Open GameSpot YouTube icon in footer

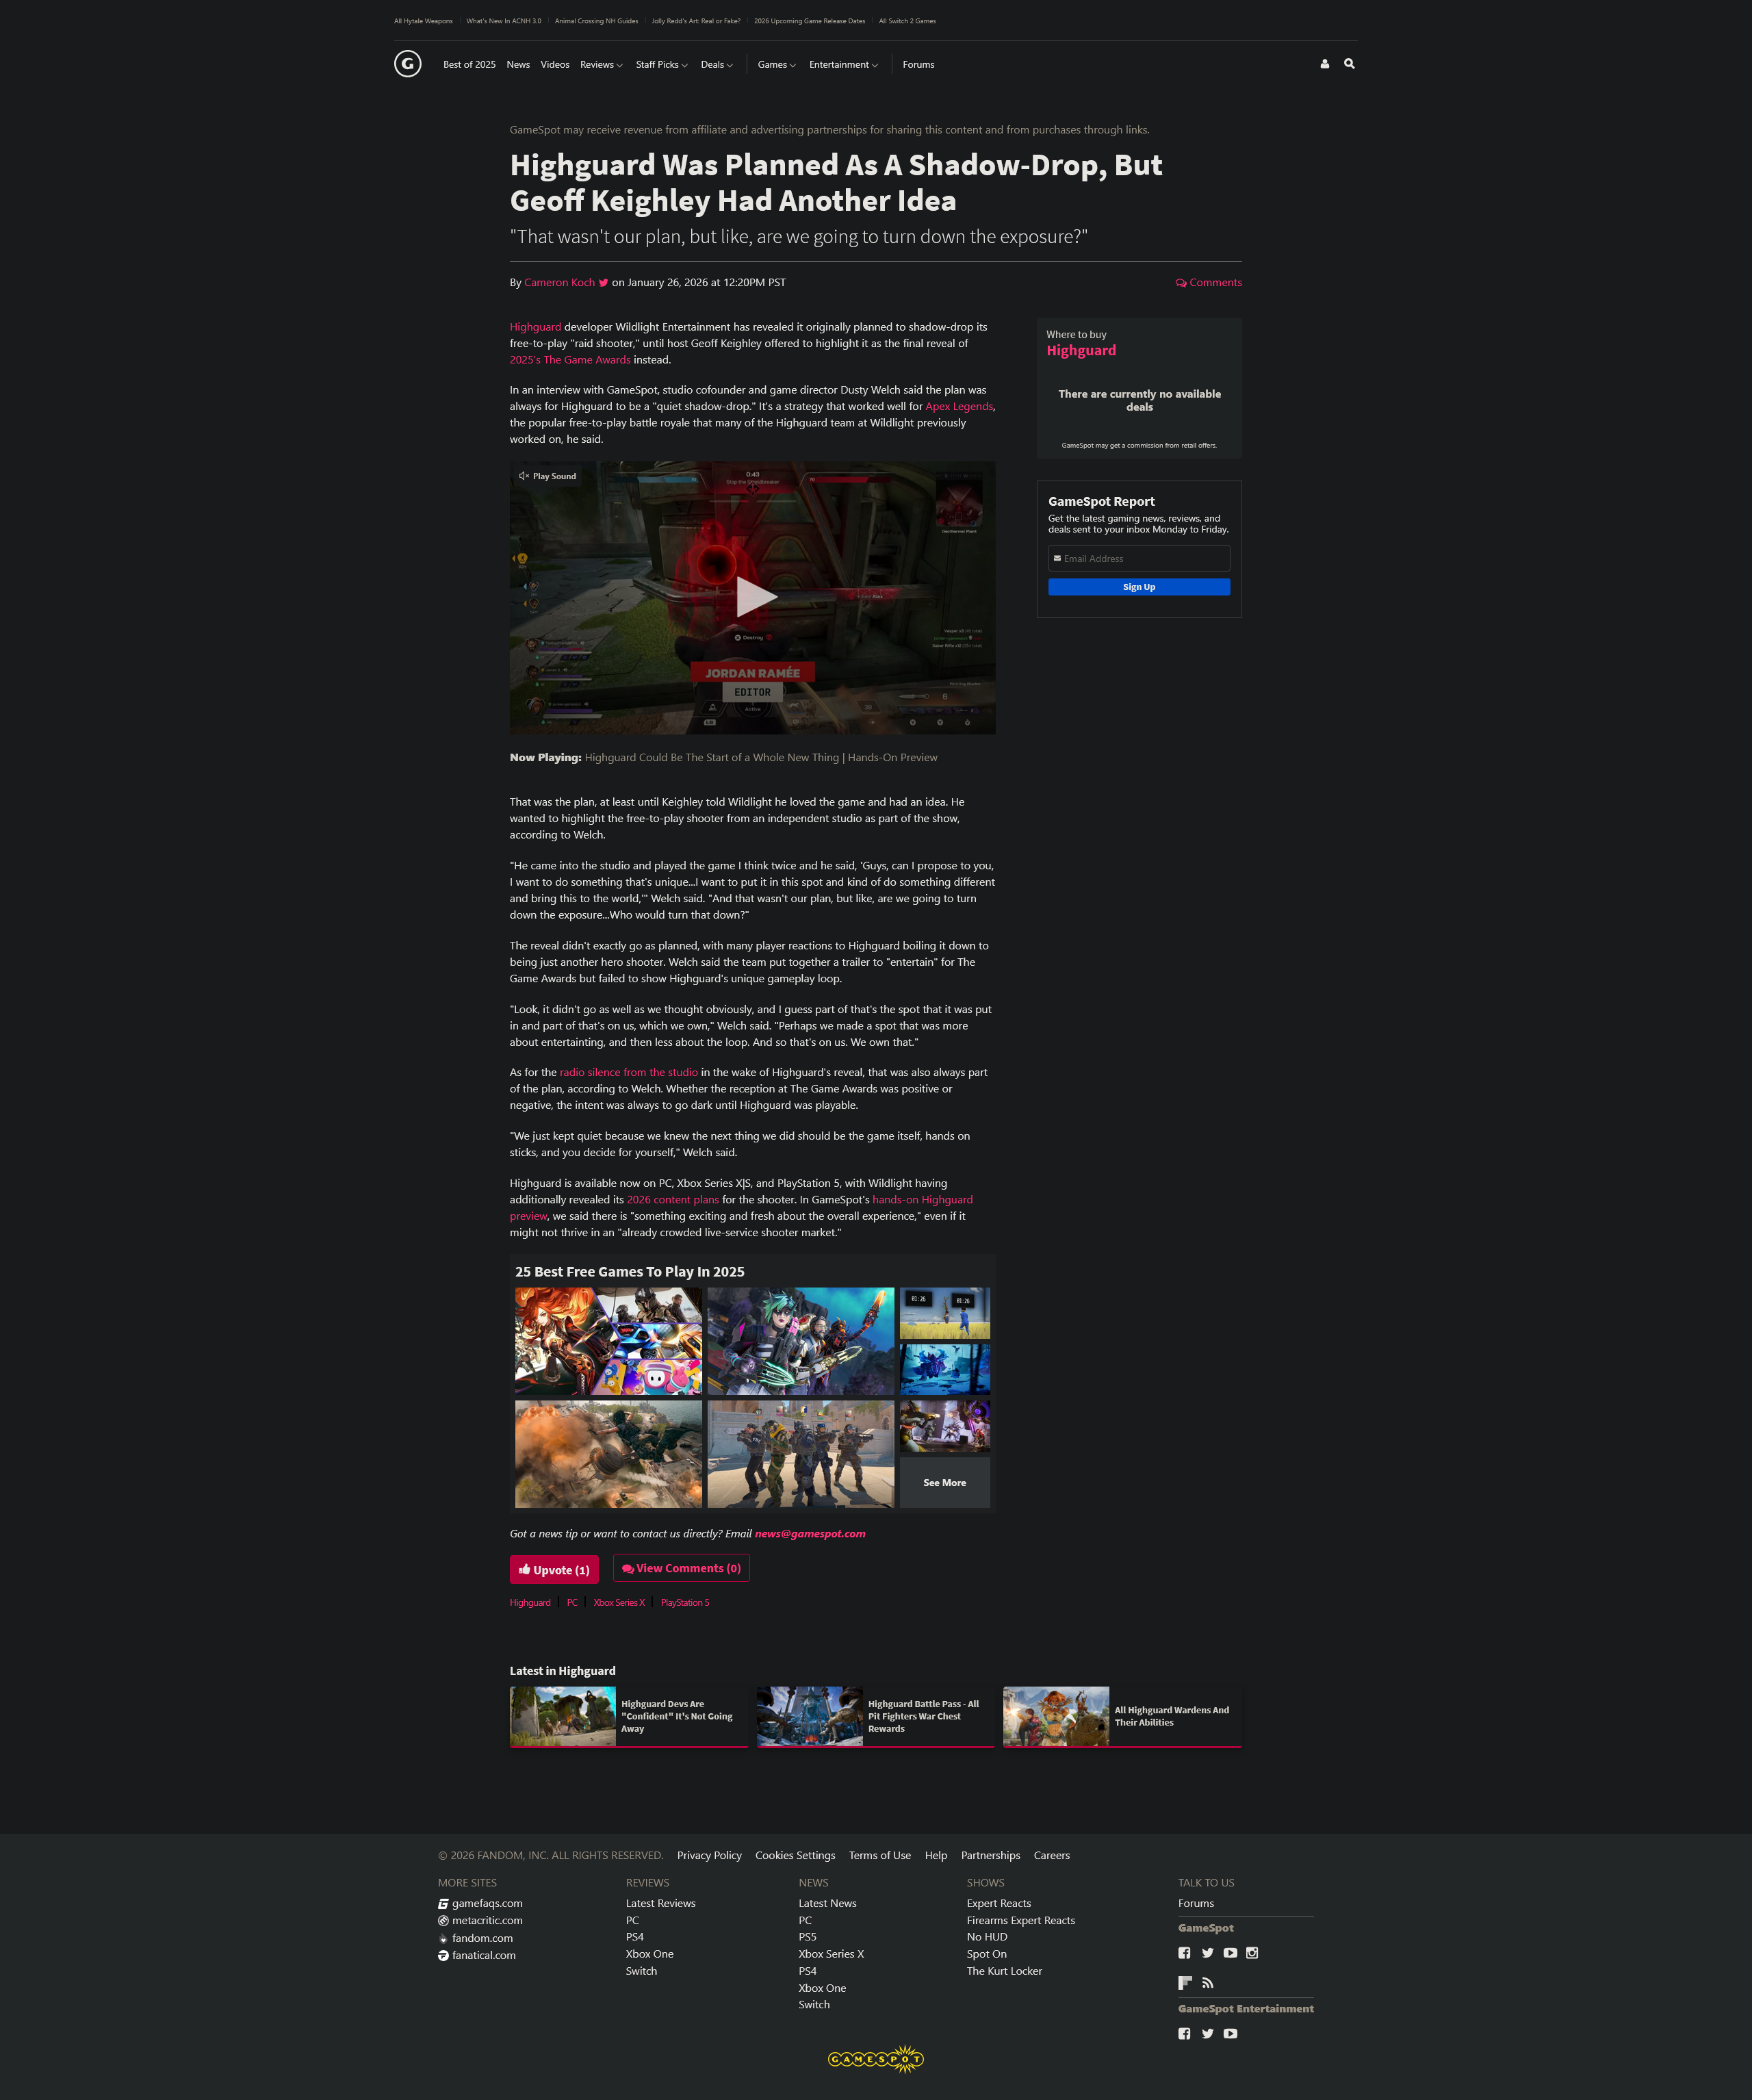point(1230,1953)
